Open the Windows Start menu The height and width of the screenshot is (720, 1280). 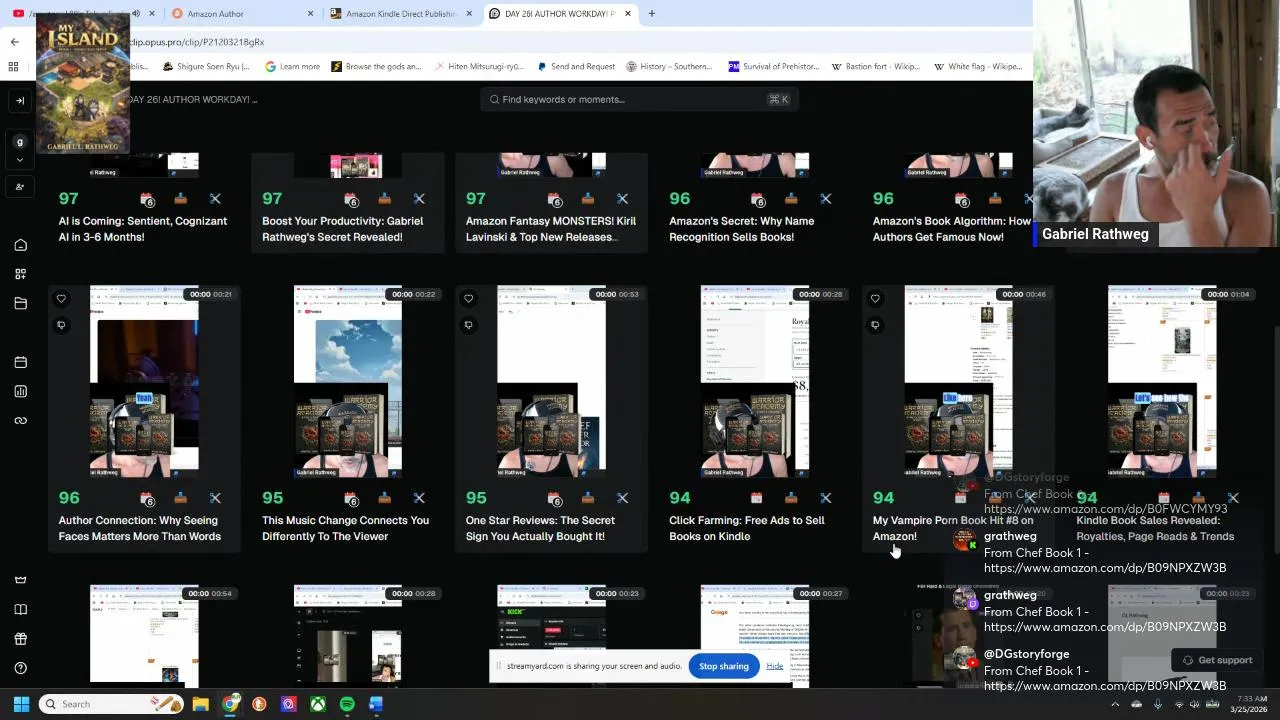click(21, 704)
